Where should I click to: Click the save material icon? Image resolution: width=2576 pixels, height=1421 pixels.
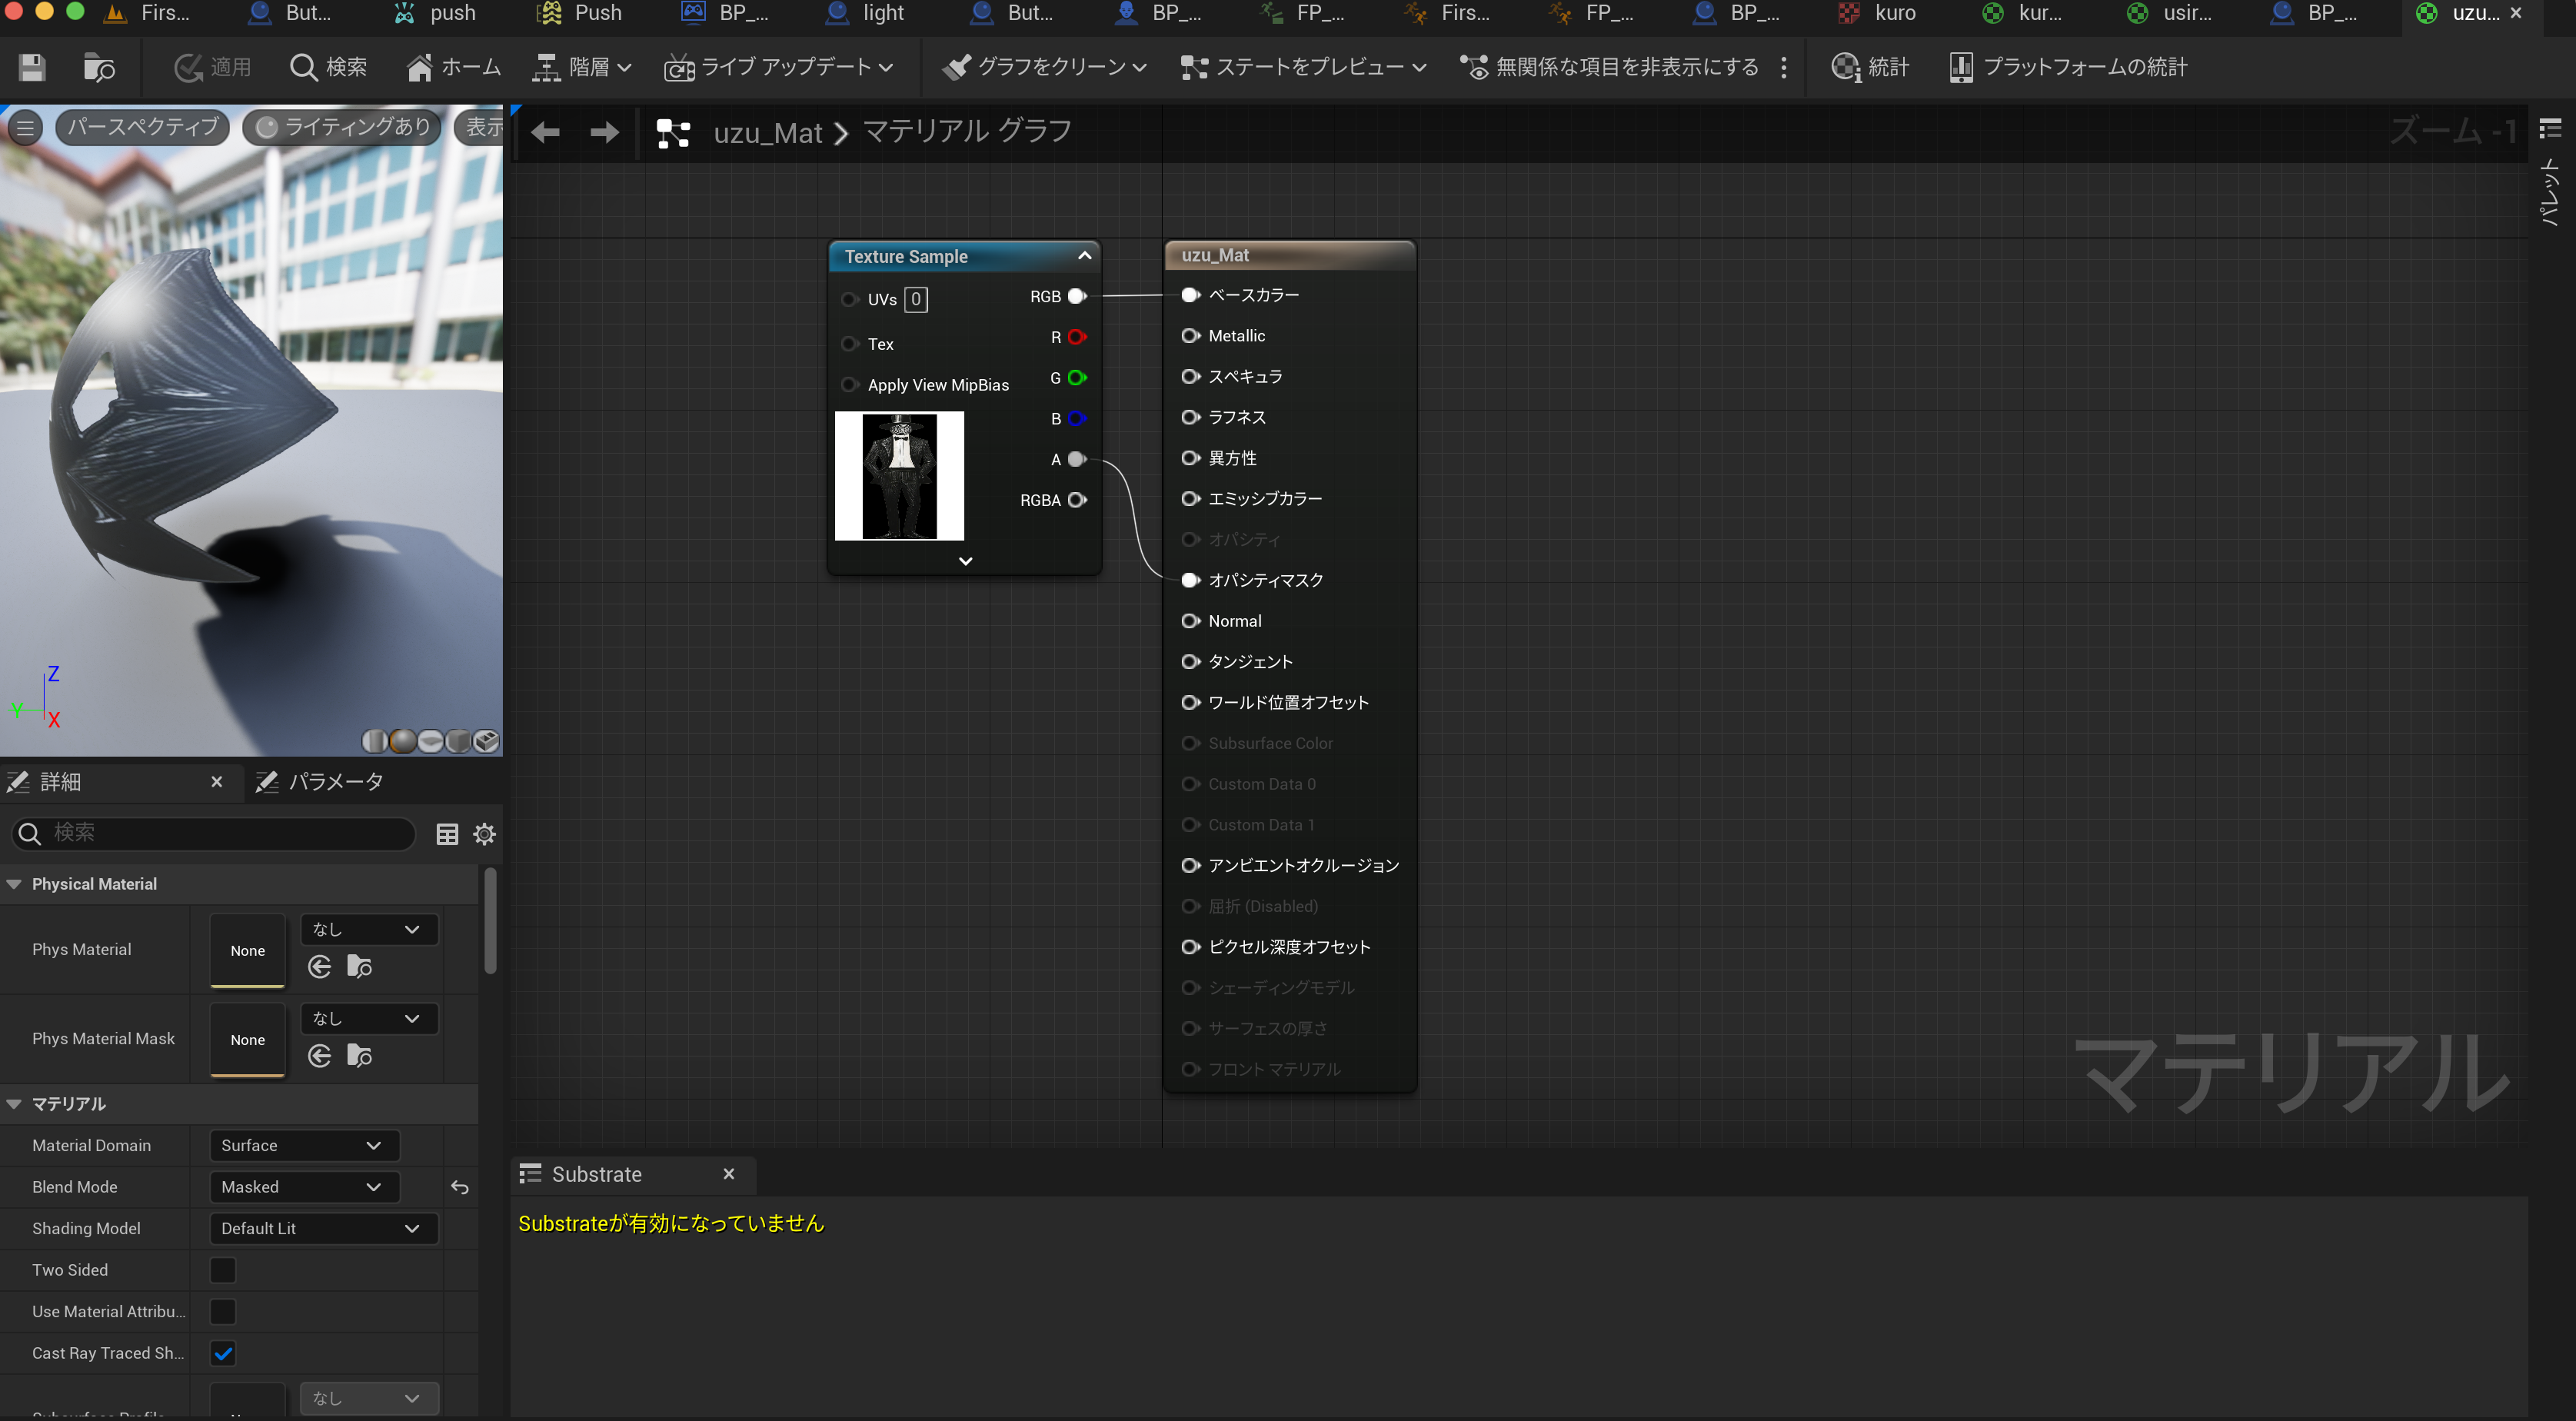[32, 67]
